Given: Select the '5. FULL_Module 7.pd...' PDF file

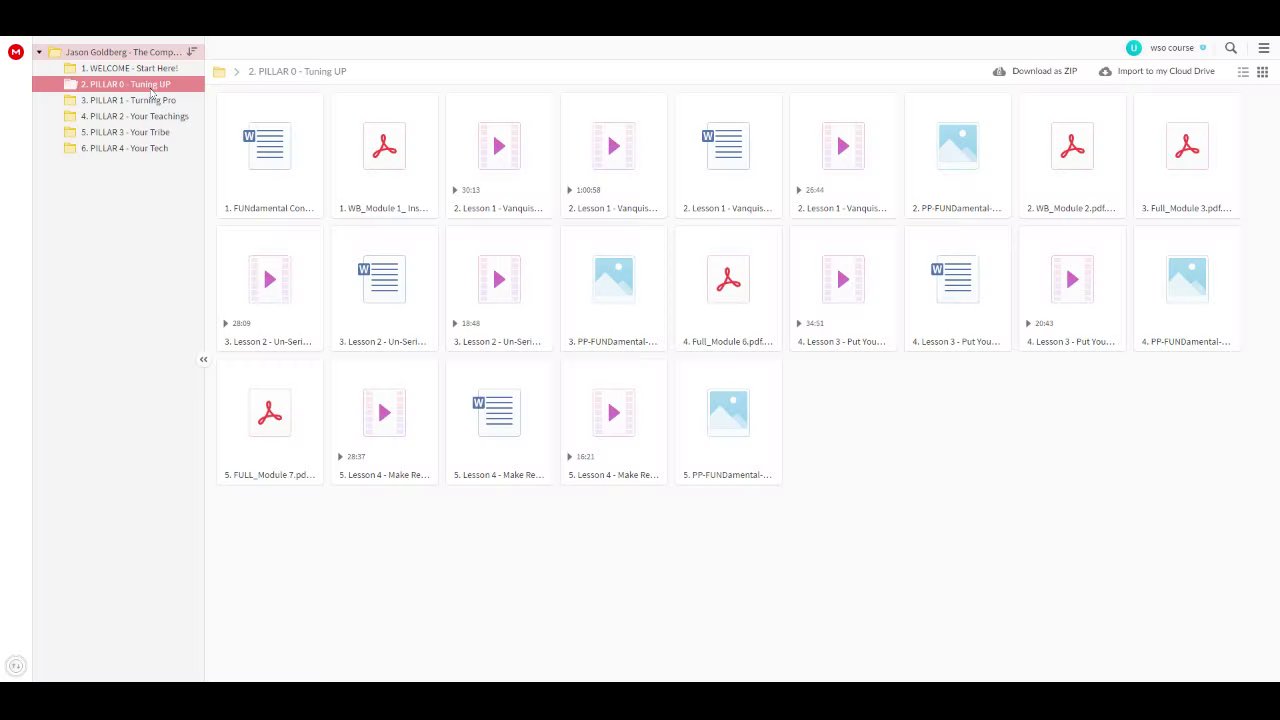Looking at the screenshot, I should pos(269,424).
